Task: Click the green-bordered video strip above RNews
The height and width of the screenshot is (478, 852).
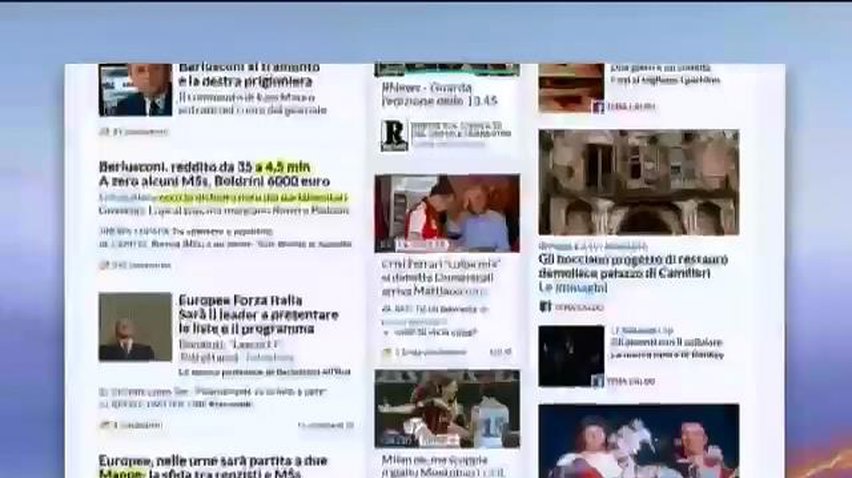Action: (447, 70)
